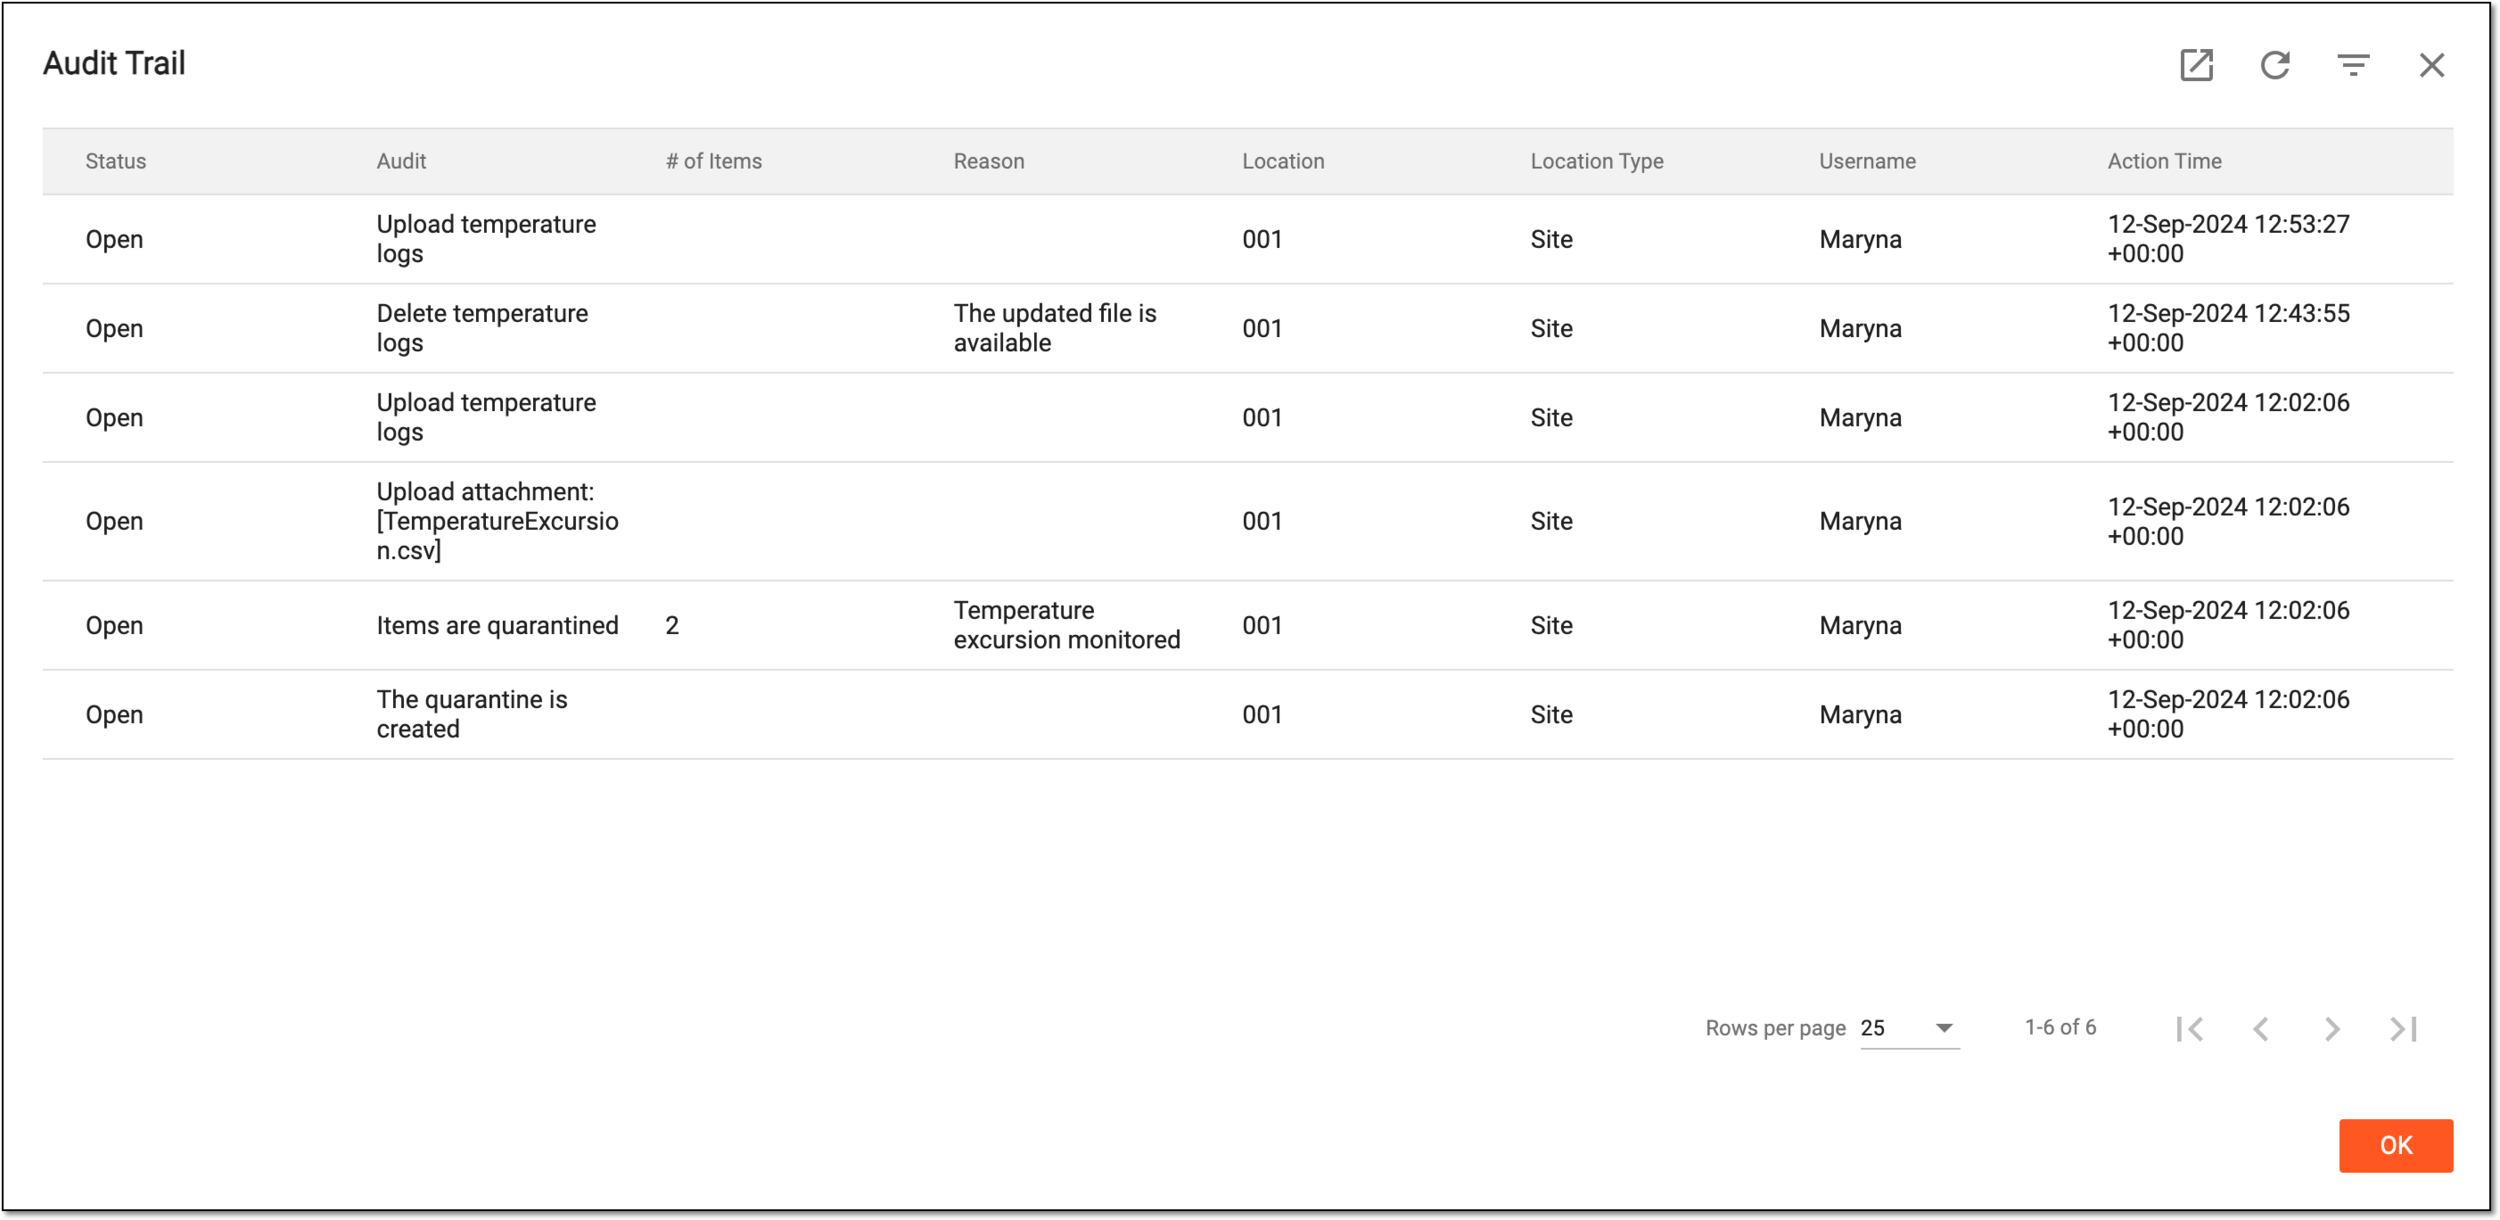
Task: Sort by the Location column header
Action: tap(1283, 161)
